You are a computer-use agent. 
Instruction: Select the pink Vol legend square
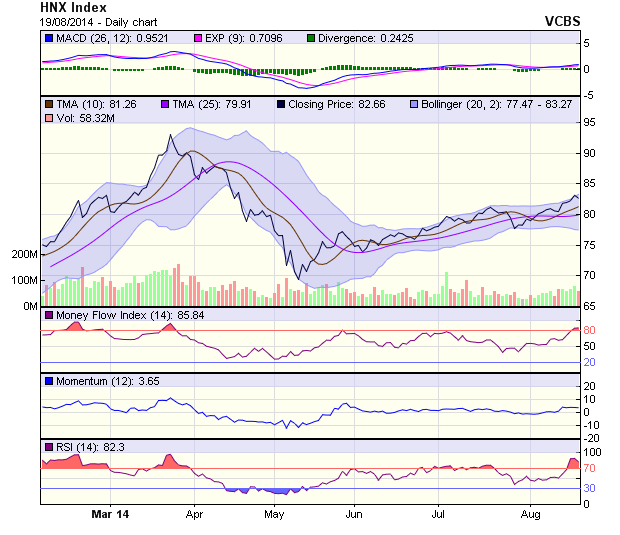(x=48, y=119)
